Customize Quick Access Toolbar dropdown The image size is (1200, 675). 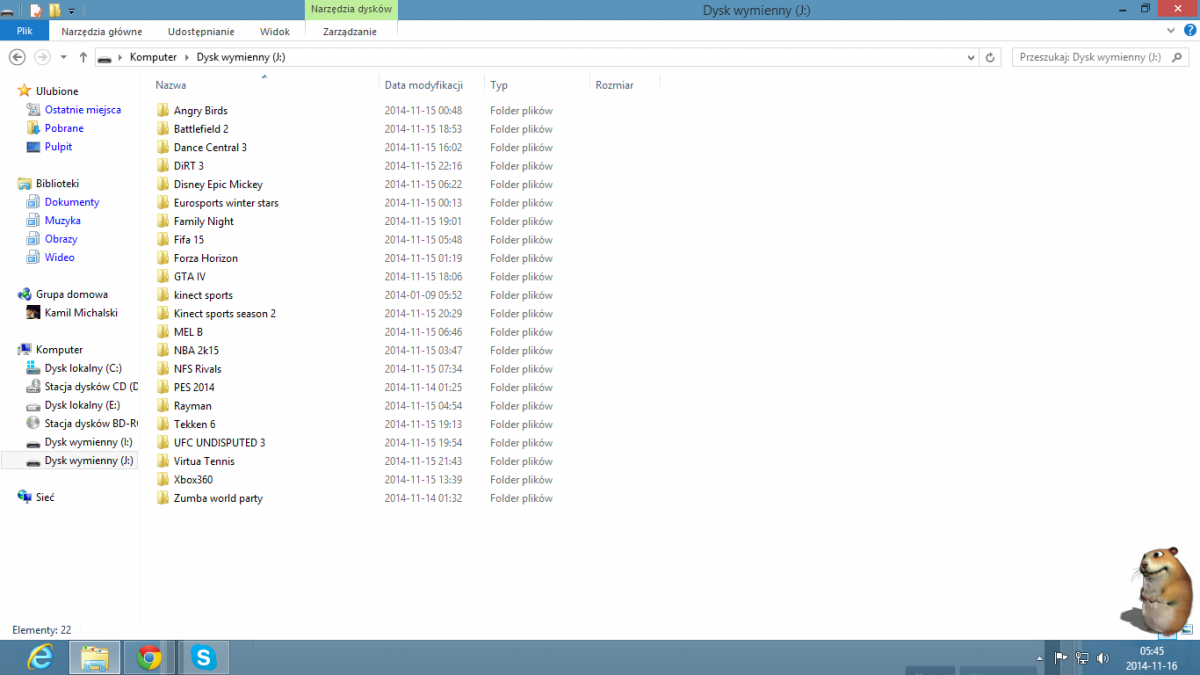tap(71, 12)
